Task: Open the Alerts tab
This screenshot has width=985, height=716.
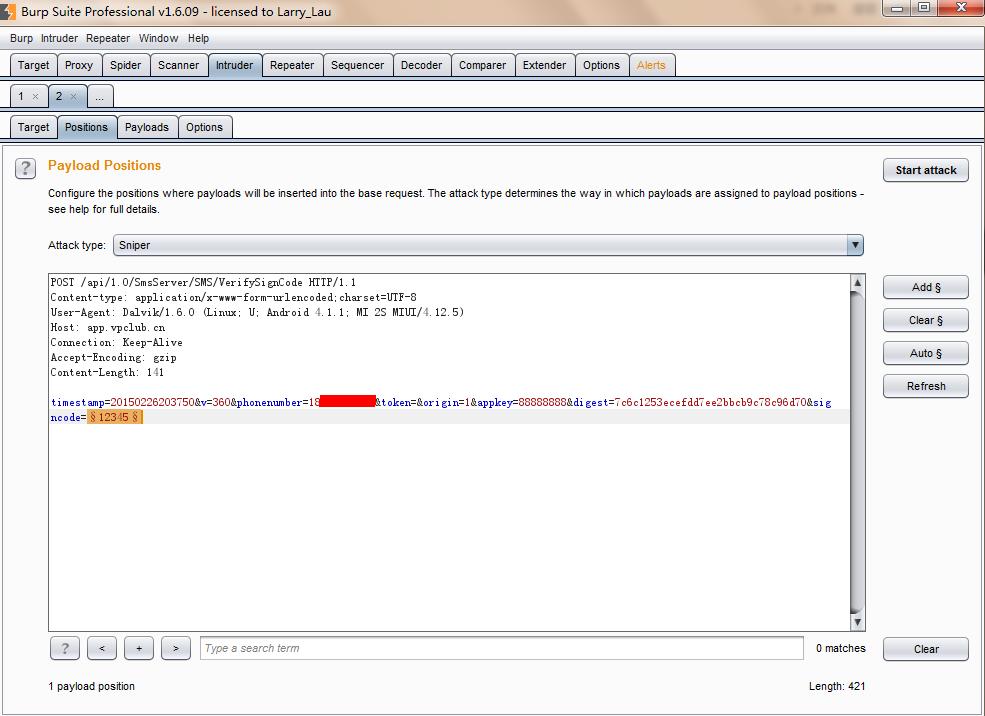Action: click(x=651, y=65)
